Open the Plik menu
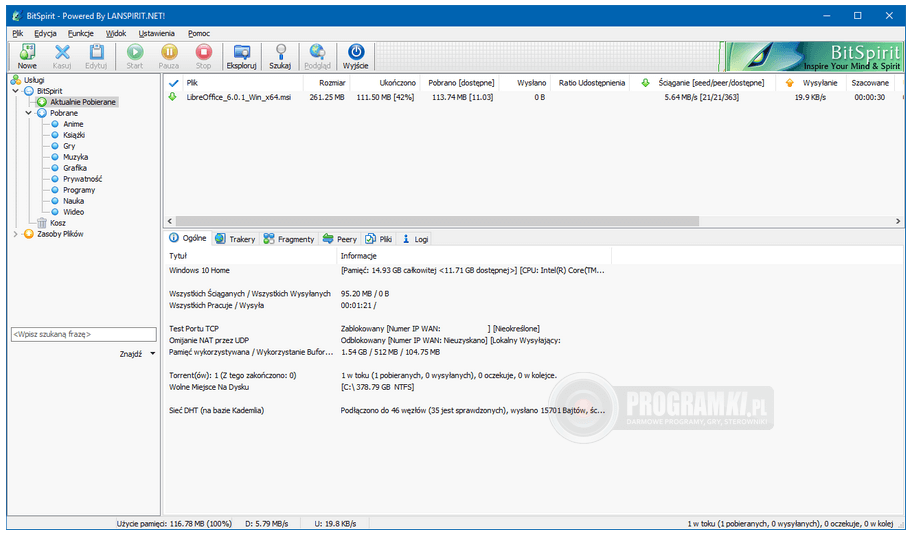Screen dimensions: 917x539 point(18,33)
